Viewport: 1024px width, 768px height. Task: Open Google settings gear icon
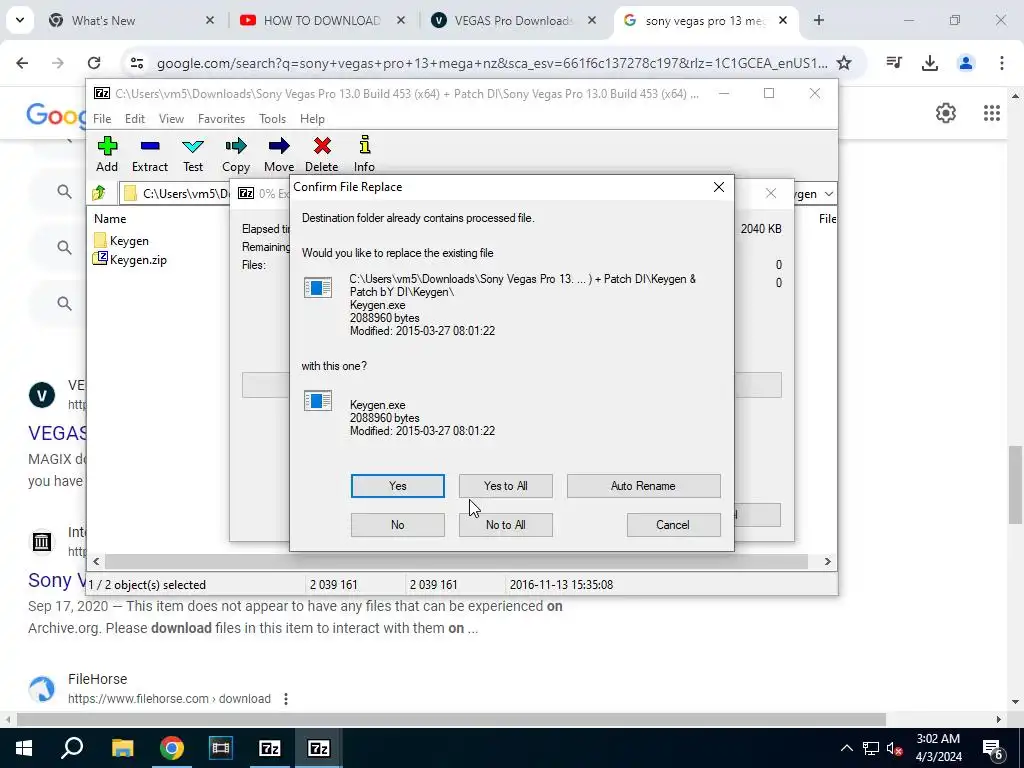[945, 113]
